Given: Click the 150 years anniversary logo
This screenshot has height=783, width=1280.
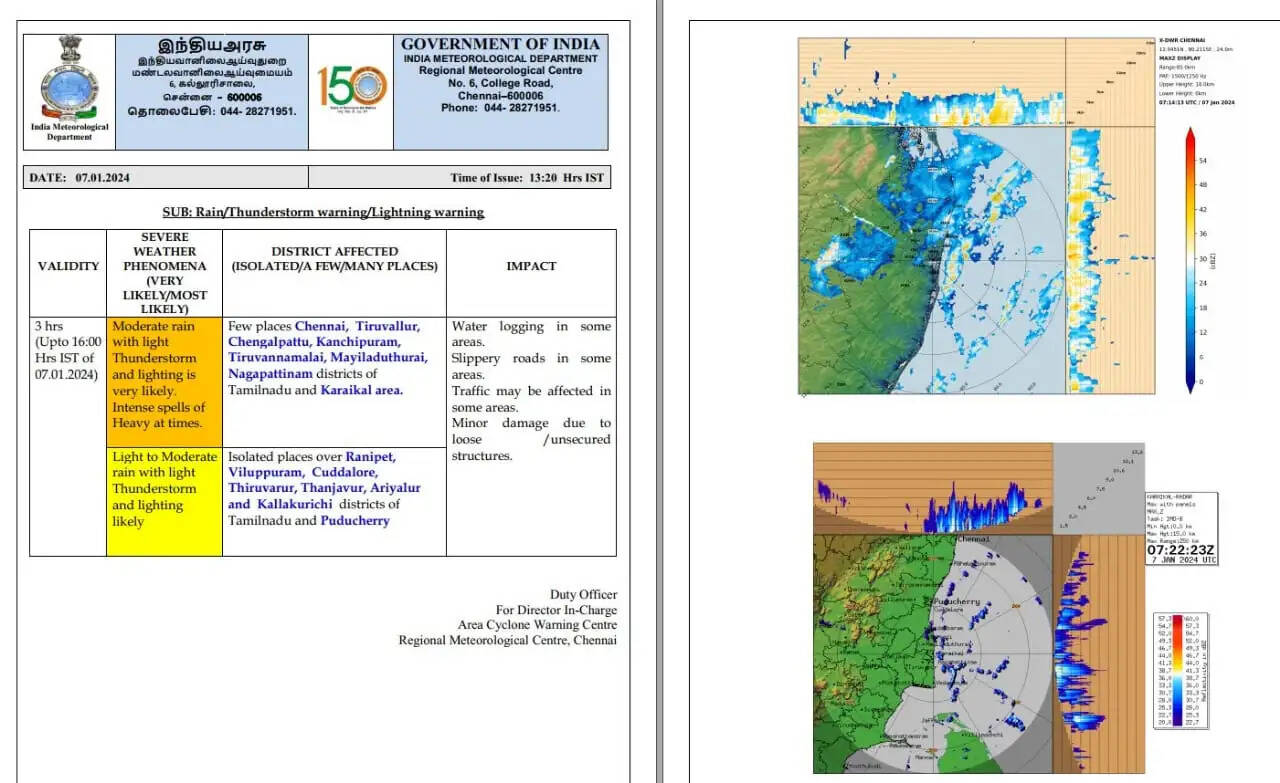Looking at the screenshot, I should coord(351,88).
